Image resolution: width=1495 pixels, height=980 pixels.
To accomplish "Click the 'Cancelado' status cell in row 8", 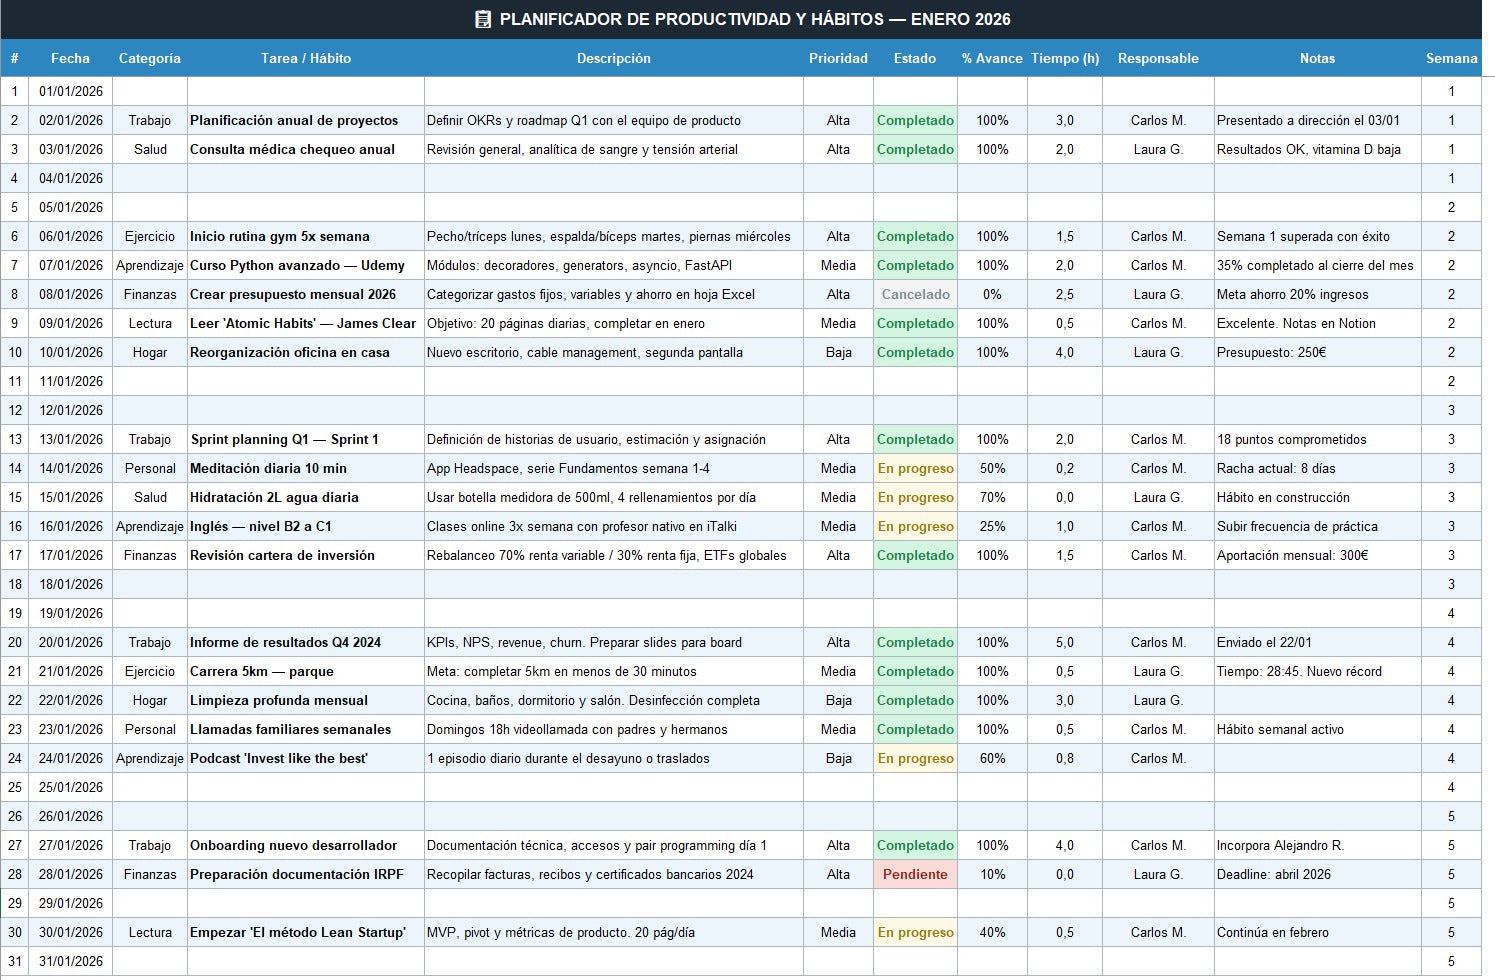I will [915, 294].
